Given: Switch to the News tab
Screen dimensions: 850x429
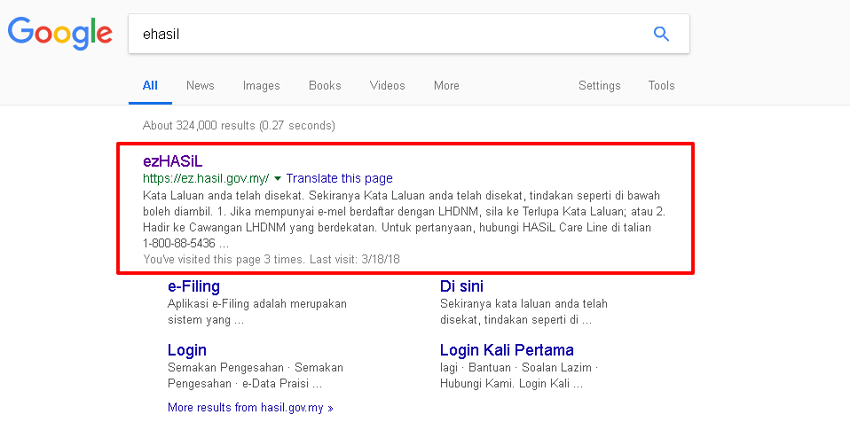Looking at the screenshot, I should point(200,86).
